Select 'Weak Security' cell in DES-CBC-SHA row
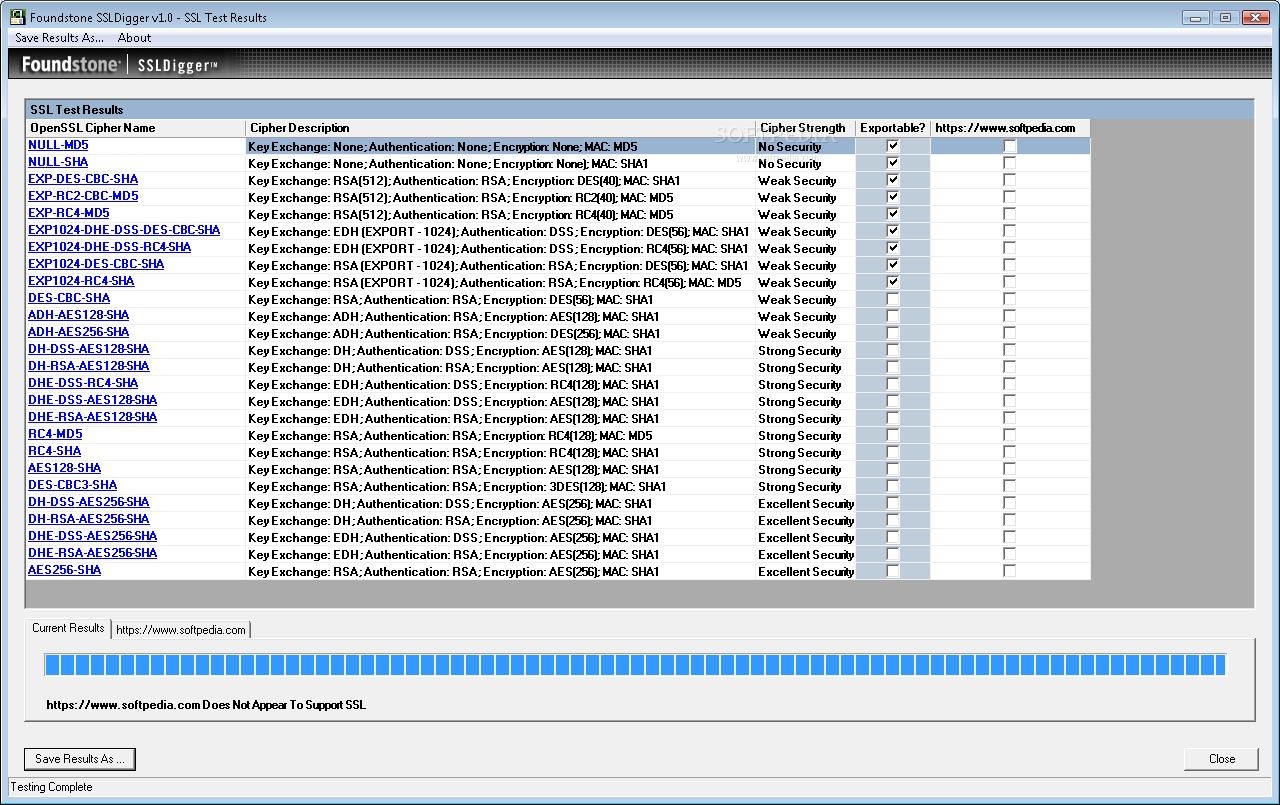The width and height of the screenshot is (1280, 805). (805, 299)
